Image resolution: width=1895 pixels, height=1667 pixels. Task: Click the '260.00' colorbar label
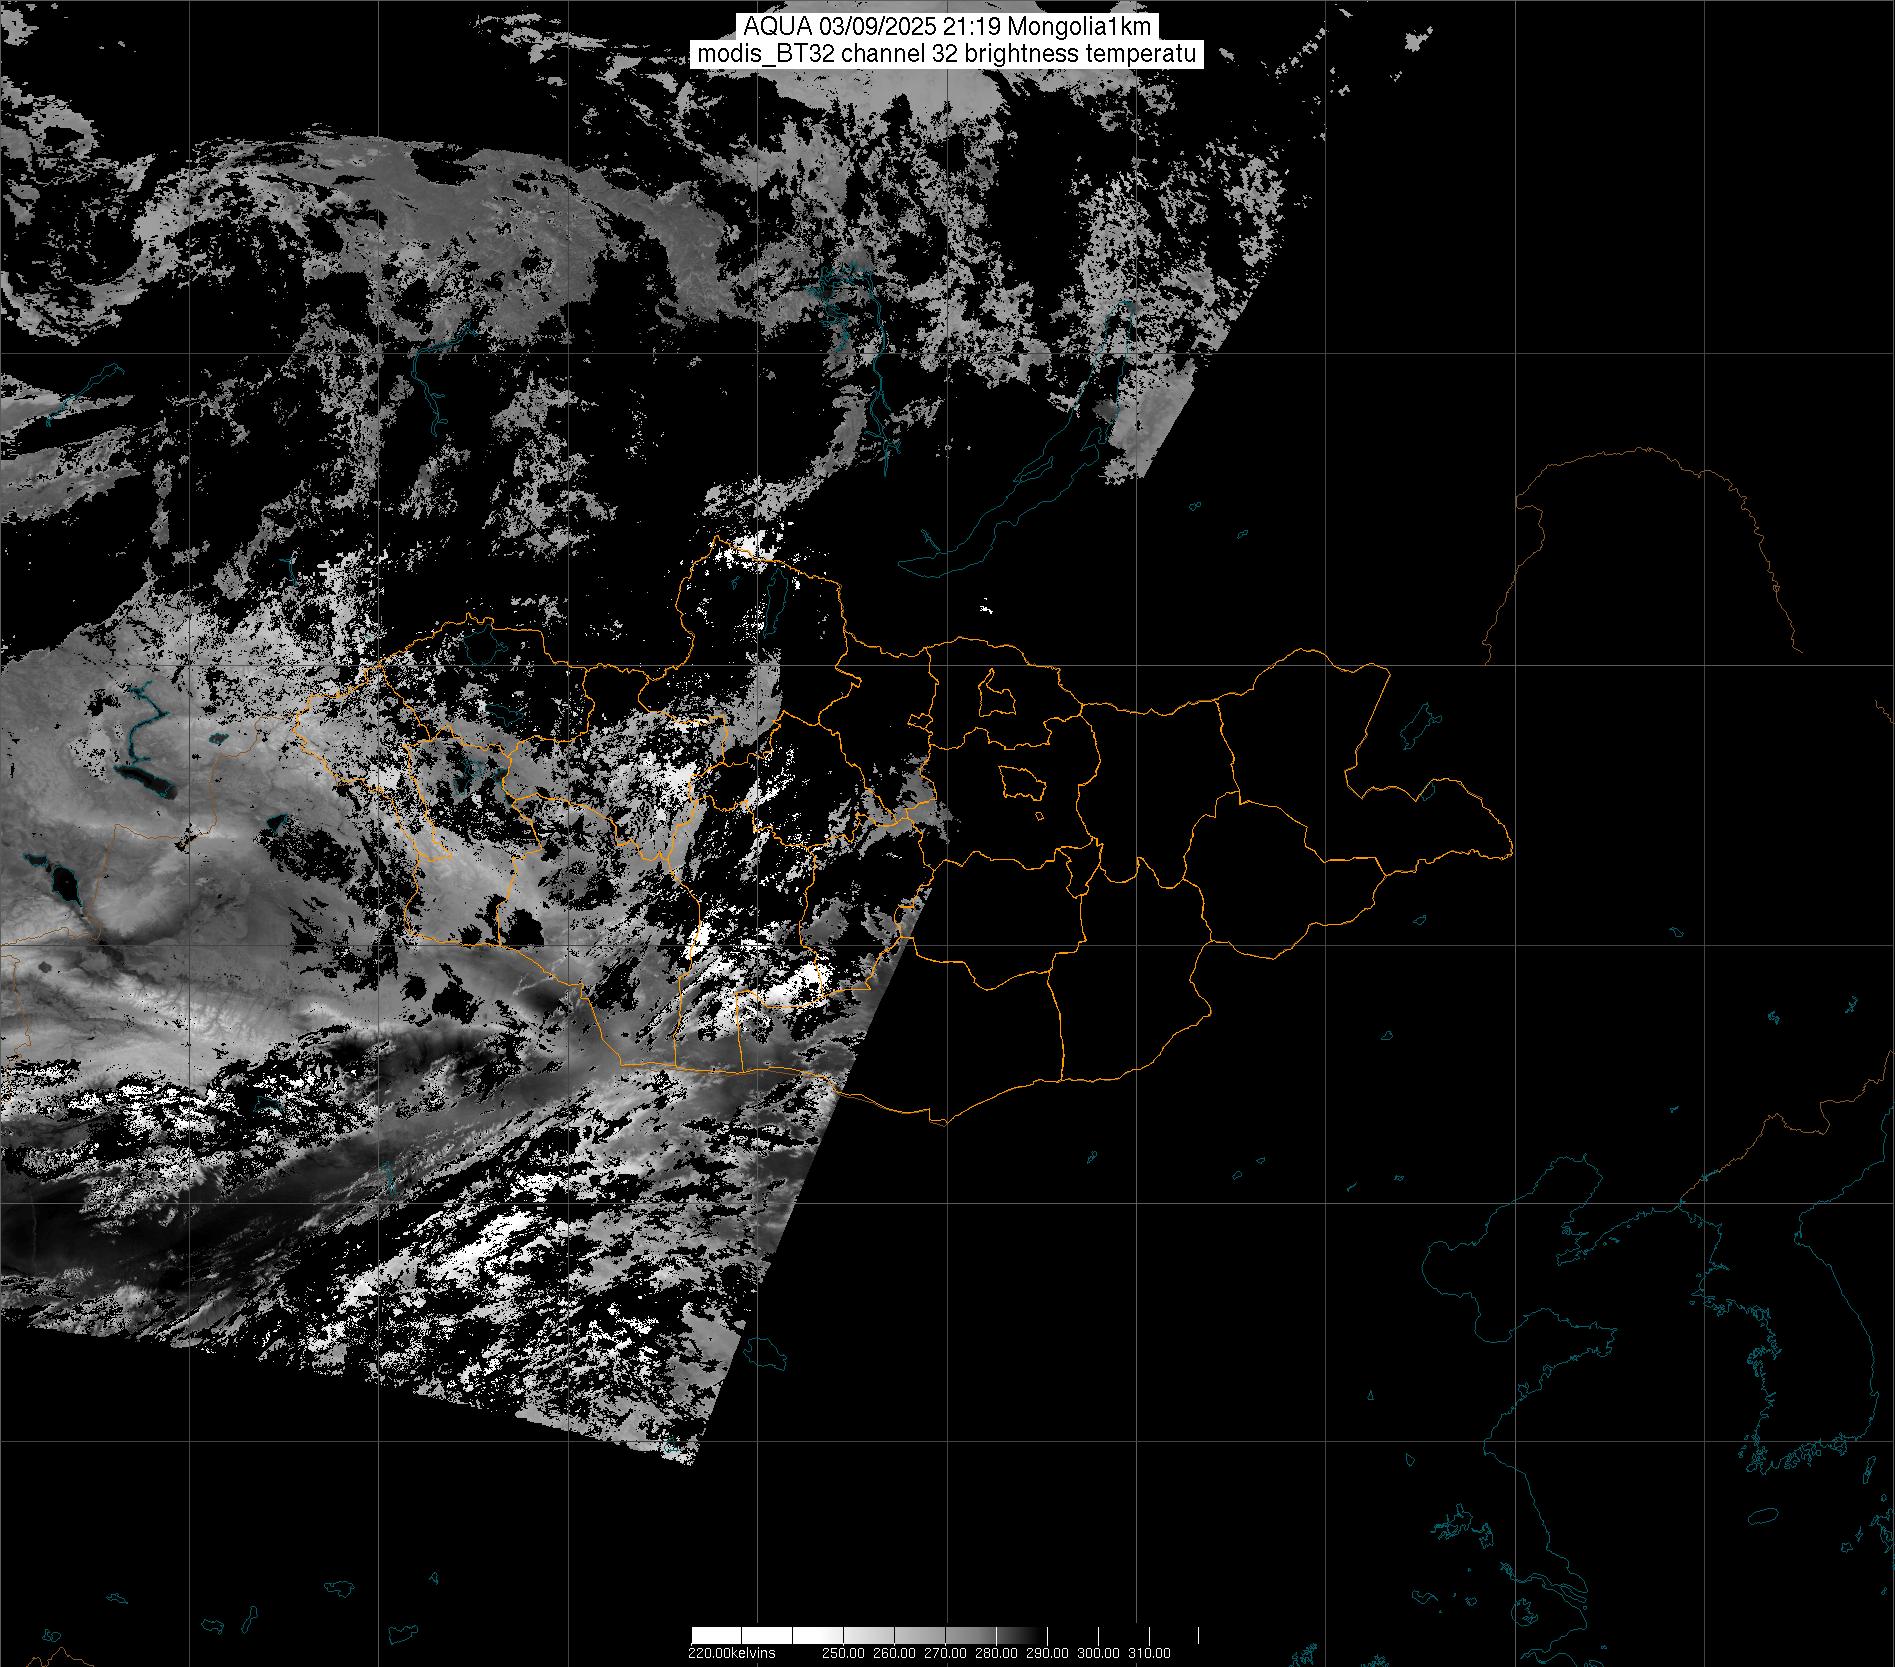894,1653
